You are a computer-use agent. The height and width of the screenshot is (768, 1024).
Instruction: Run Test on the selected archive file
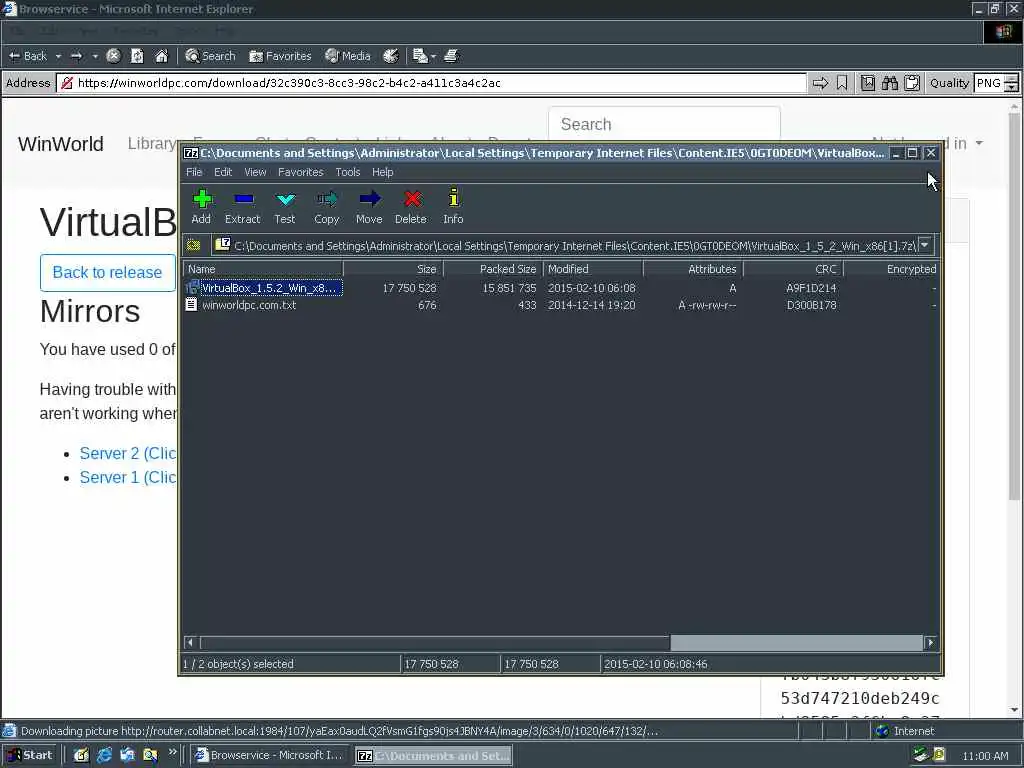click(x=285, y=206)
